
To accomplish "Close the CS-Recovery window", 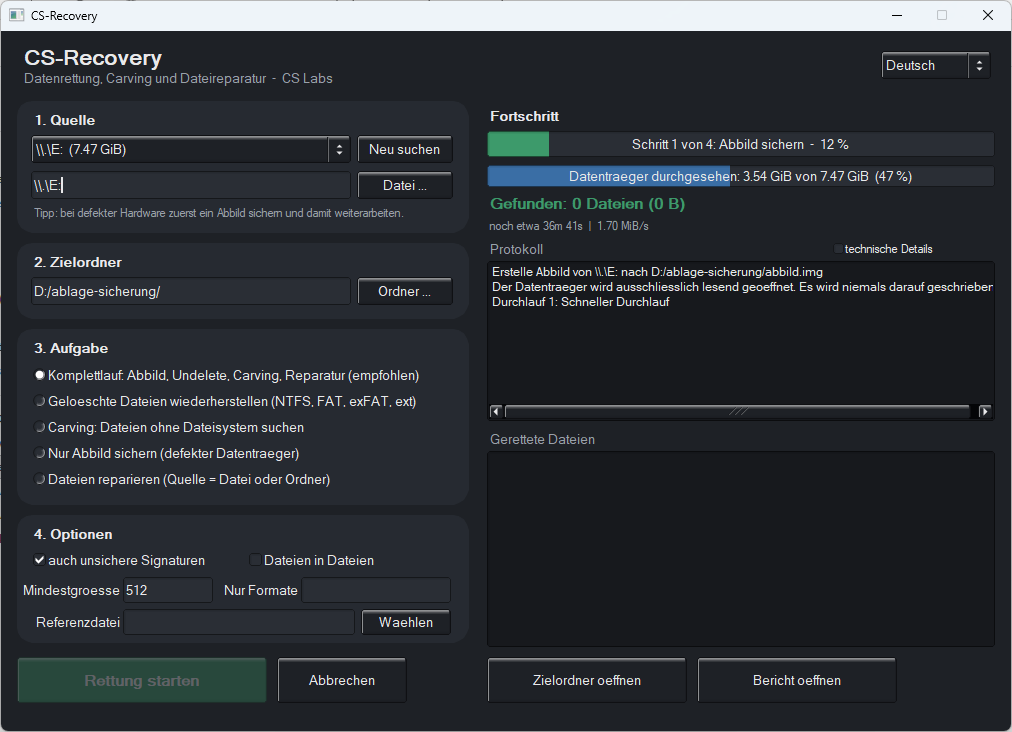I will tap(987, 15).
